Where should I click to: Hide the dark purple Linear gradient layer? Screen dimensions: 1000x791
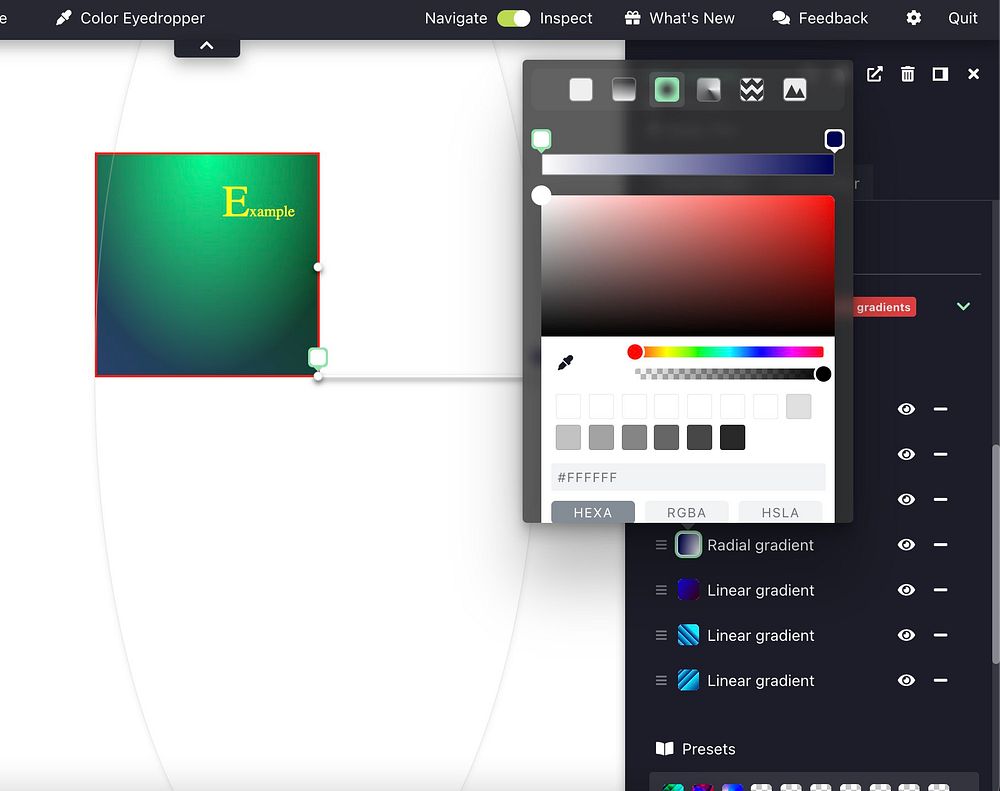pyautogui.click(x=906, y=590)
